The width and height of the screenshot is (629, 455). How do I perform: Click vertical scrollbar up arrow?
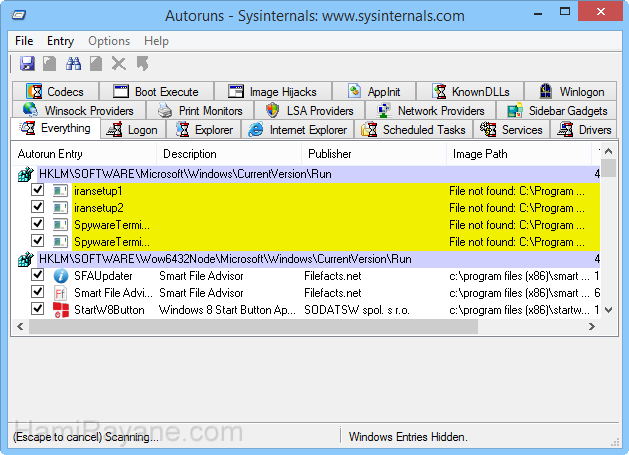tap(609, 151)
